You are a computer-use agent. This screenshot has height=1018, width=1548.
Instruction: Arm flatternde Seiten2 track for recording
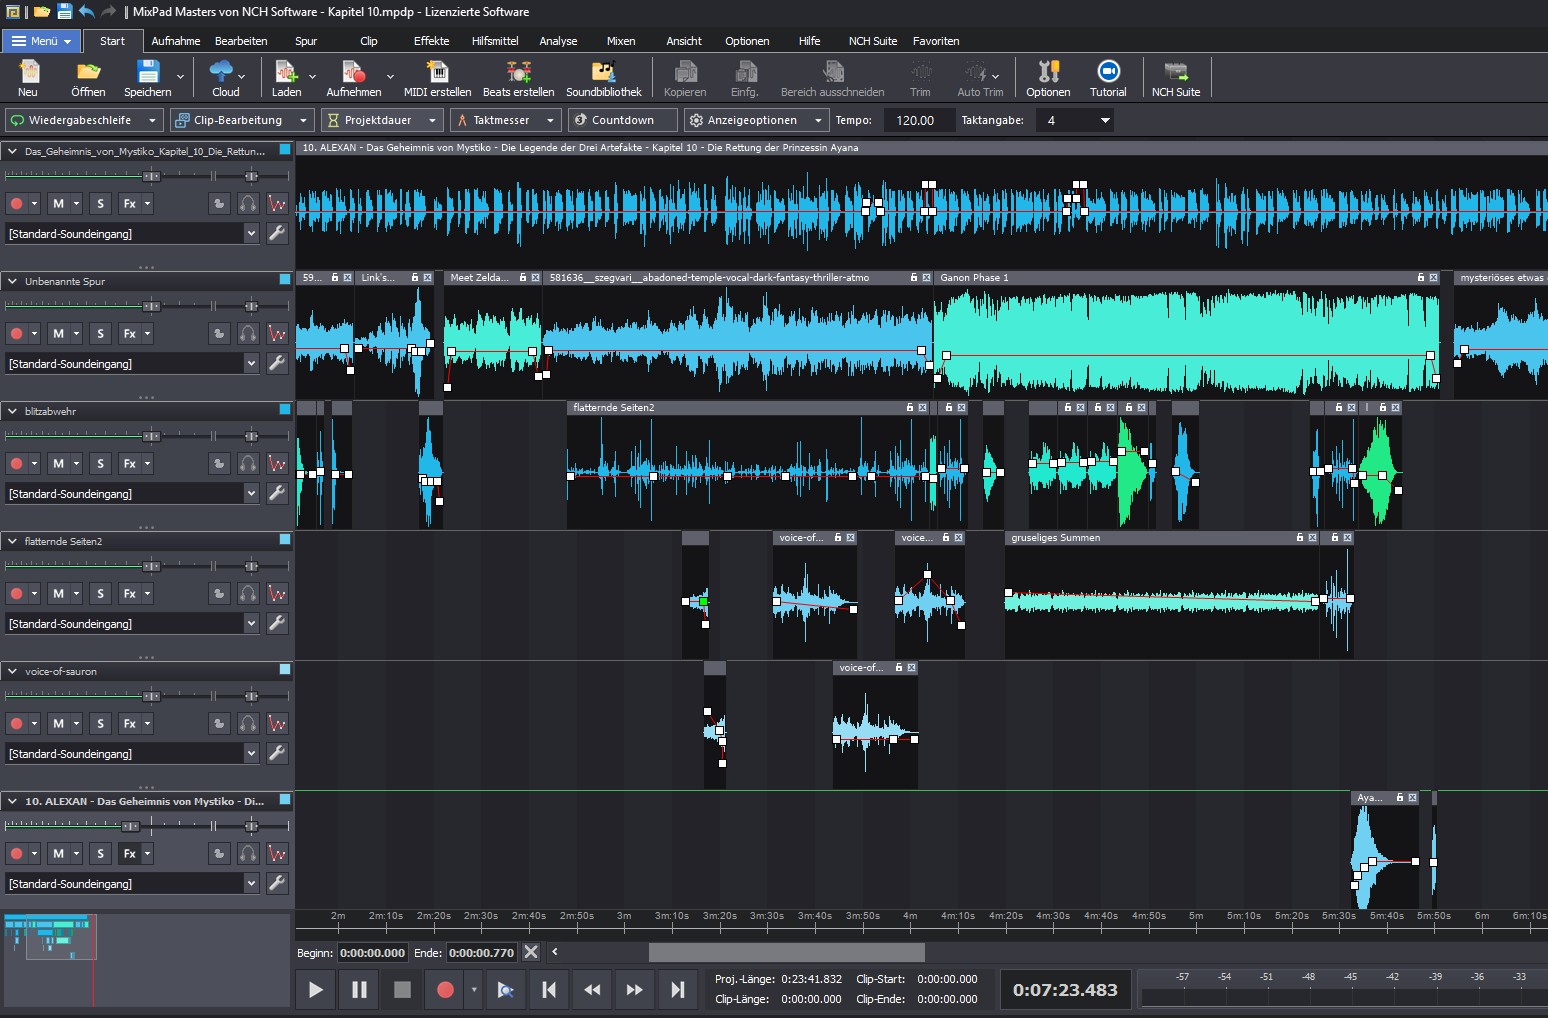(18, 593)
